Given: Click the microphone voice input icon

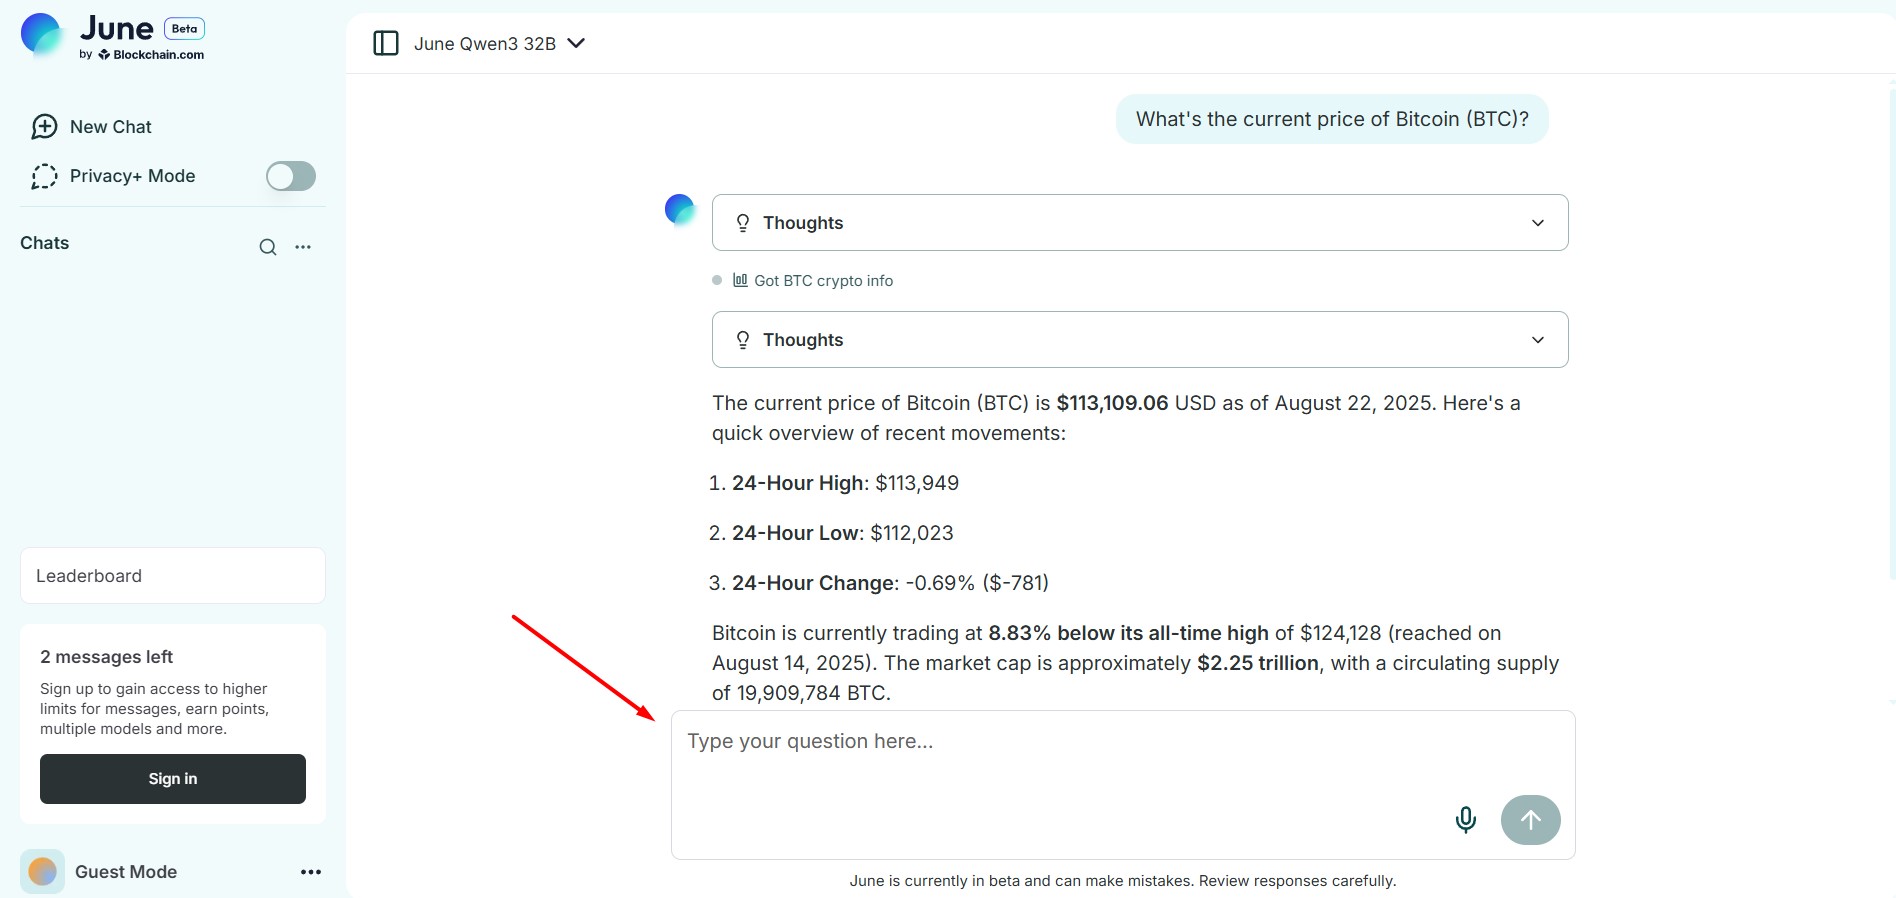Looking at the screenshot, I should tap(1465, 820).
